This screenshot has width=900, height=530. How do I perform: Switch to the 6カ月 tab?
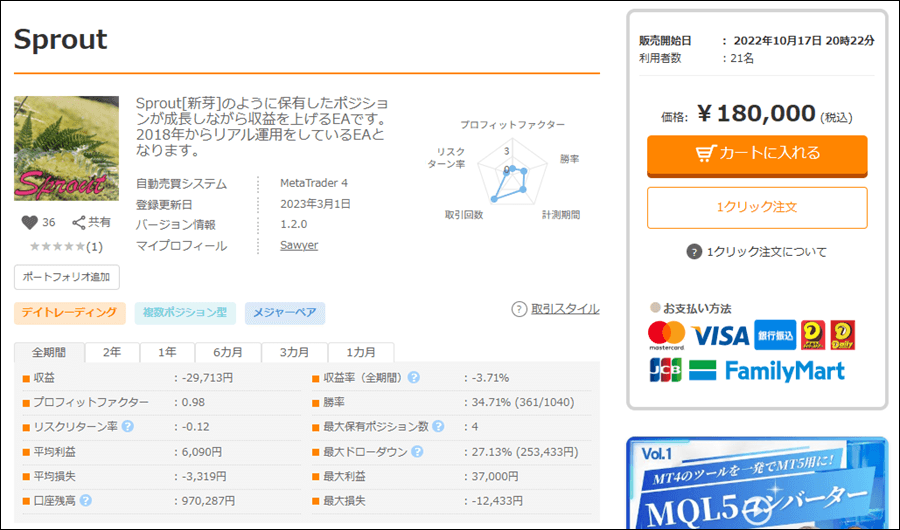coord(227,353)
